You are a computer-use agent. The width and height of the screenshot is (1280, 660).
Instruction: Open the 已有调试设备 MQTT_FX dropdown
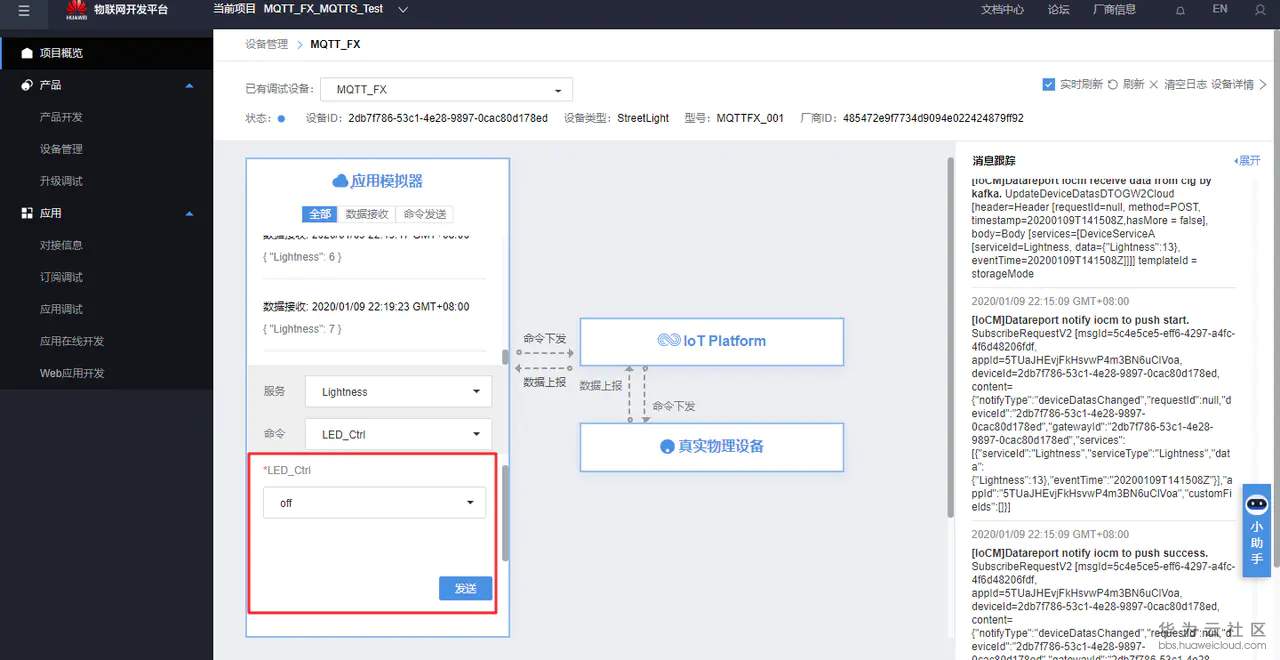(447, 89)
